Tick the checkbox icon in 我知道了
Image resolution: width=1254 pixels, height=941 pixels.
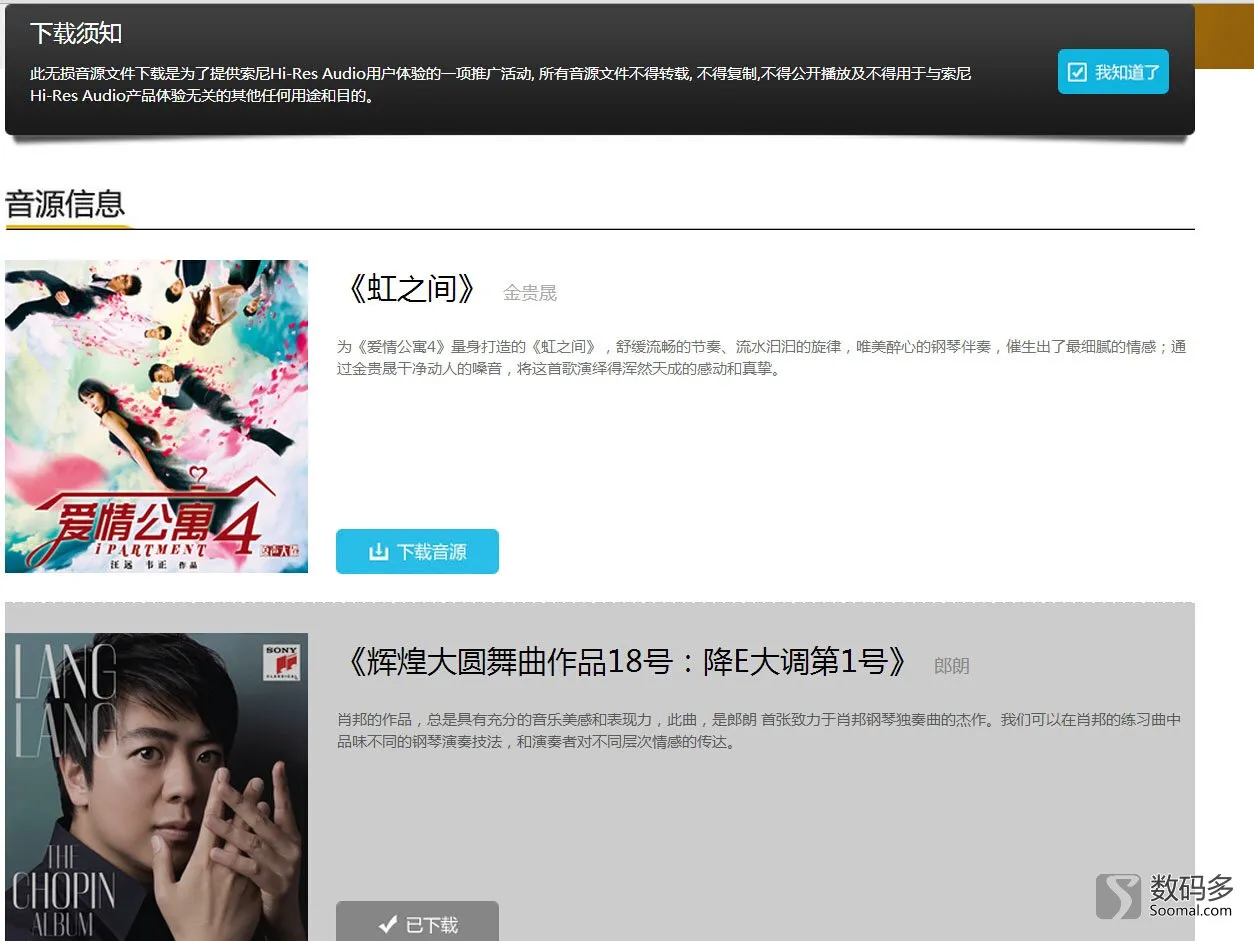coord(1077,72)
